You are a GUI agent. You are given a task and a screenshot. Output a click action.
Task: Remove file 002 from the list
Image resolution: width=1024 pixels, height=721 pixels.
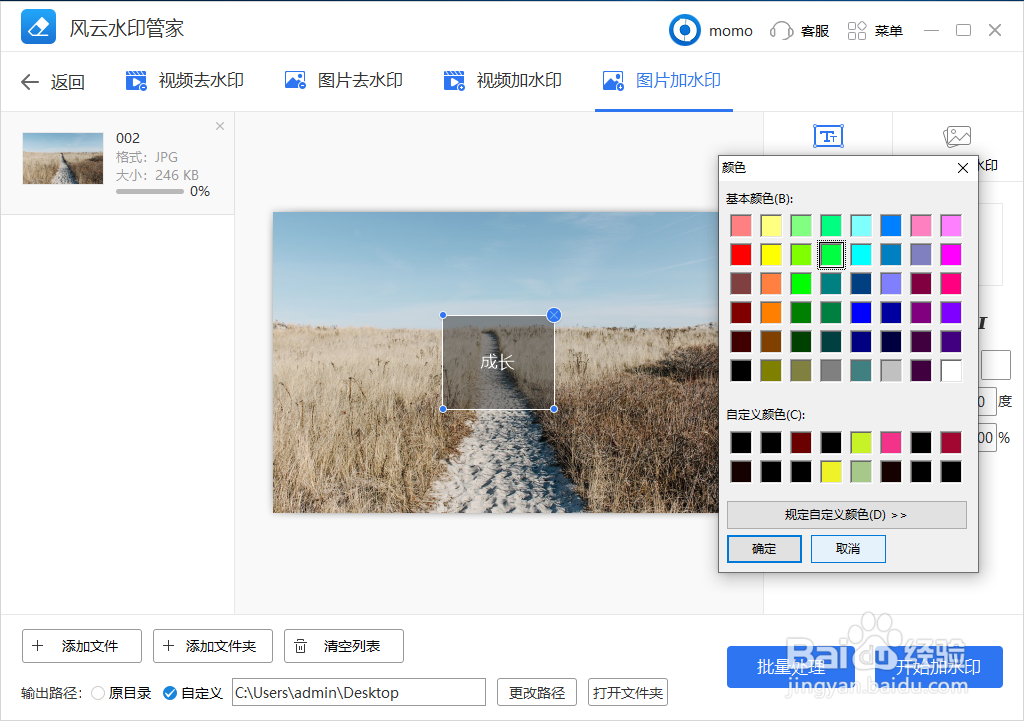pyautogui.click(x=220, y=126)
